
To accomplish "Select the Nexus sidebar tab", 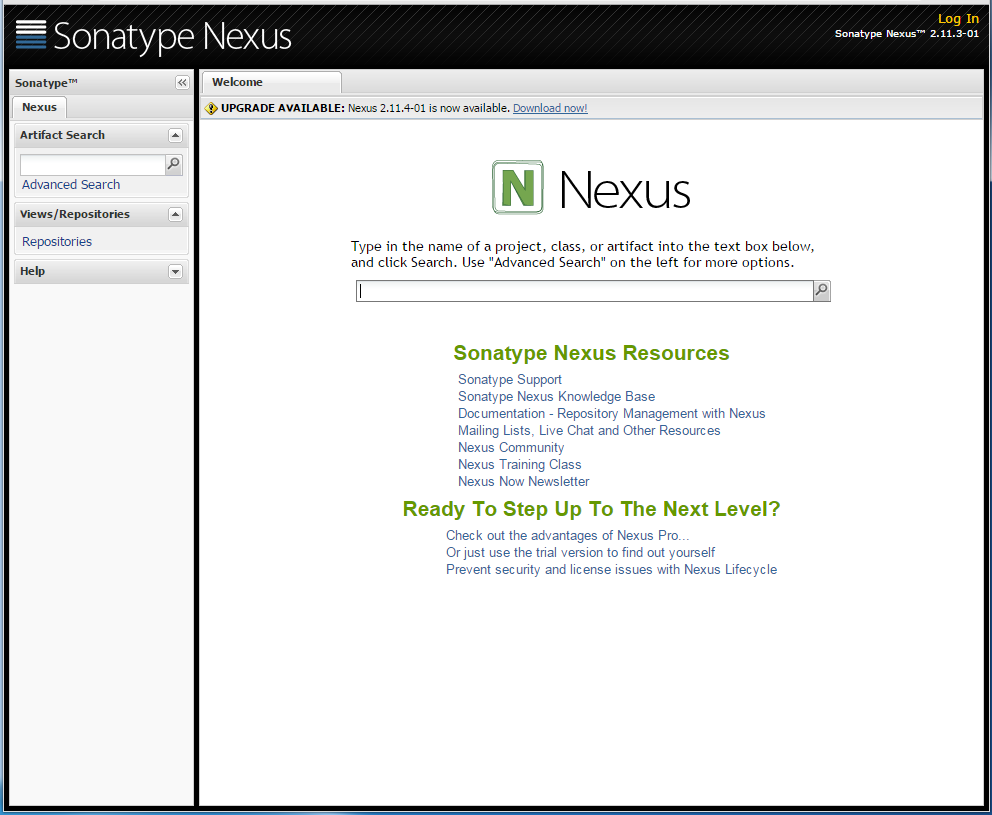I will [x=40, y=107].
